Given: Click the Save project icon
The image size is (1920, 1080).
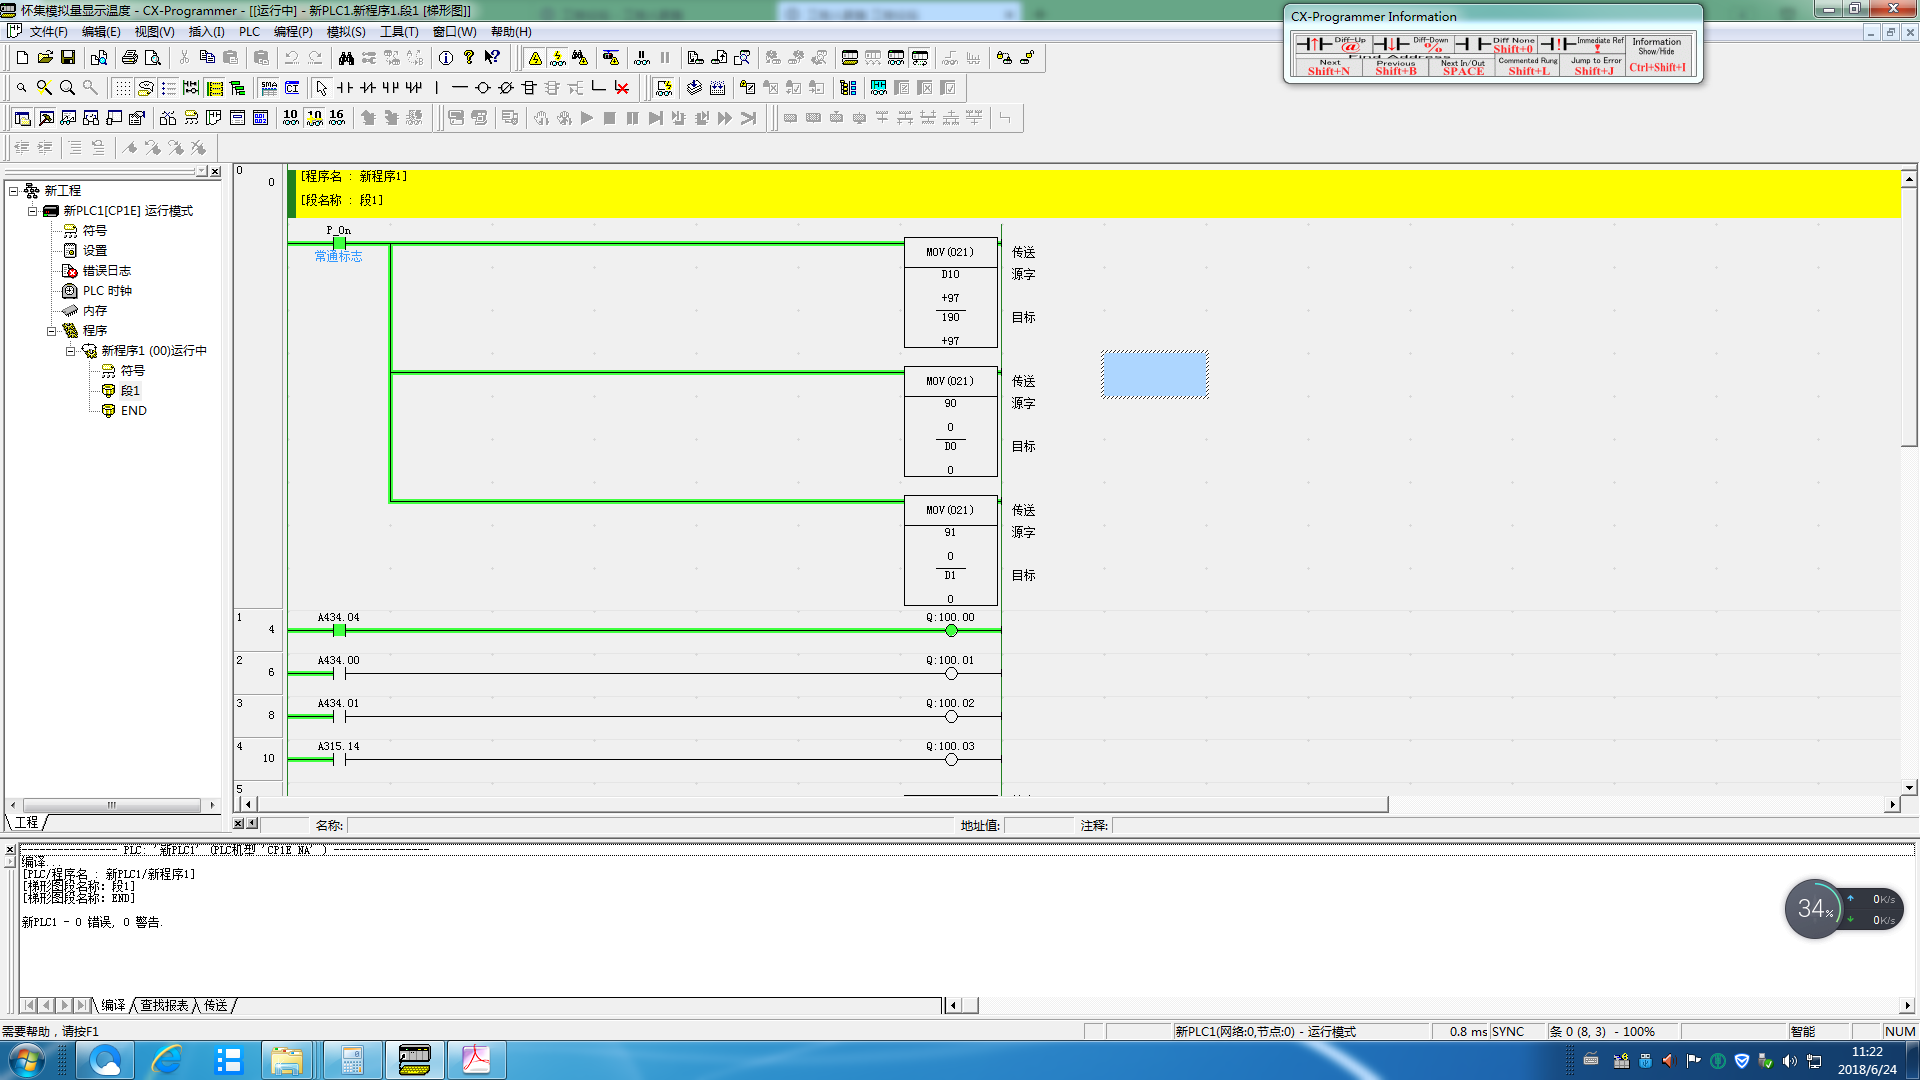Looking at the screenshot, I should pos(68,58).
